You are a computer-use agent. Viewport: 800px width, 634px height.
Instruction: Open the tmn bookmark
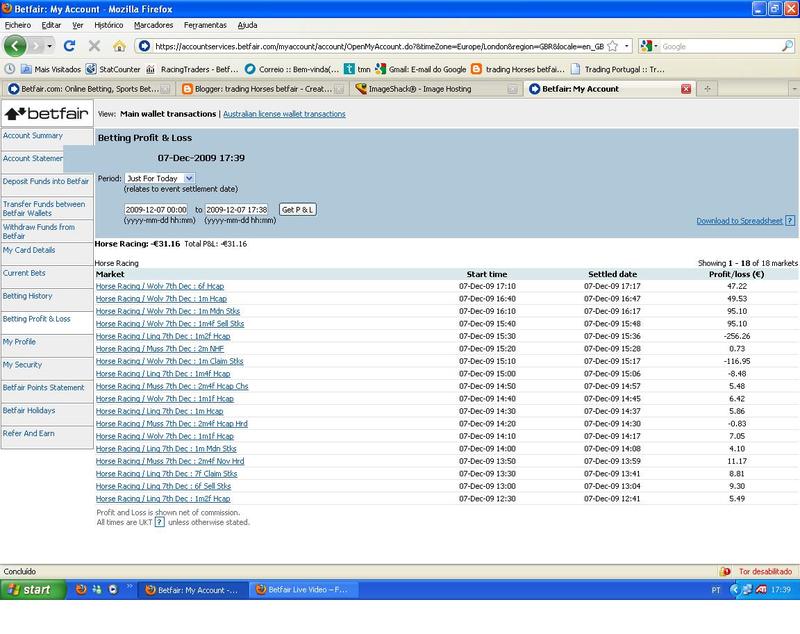point(357,69)
